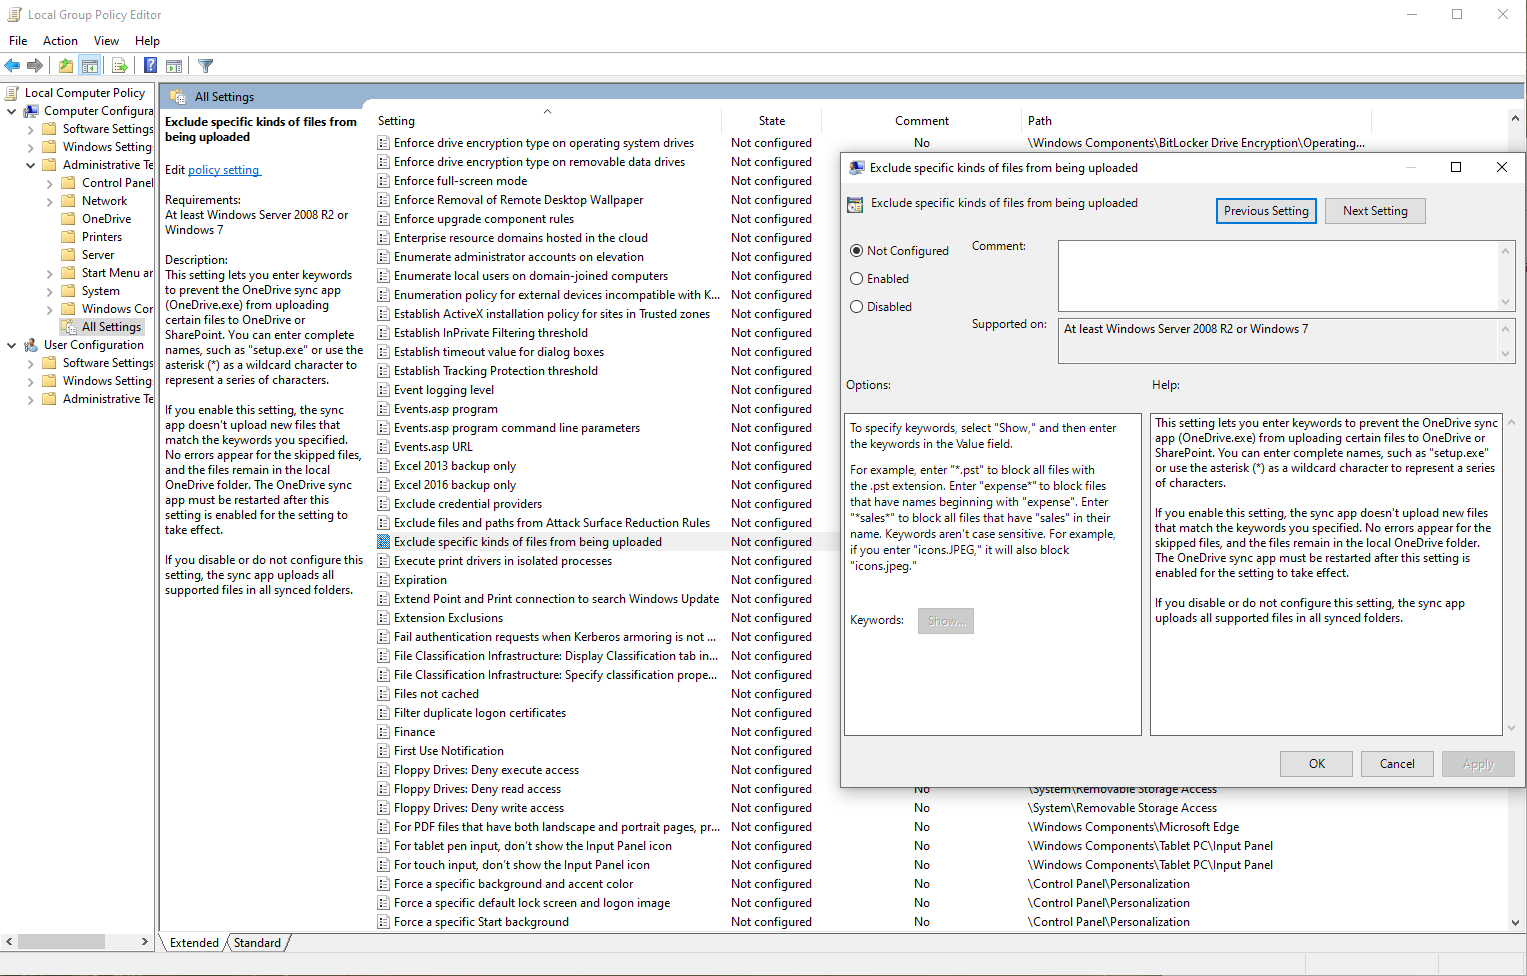This screenshot has width=1527, height=976.
Task: Open Help via the question mark icon
Action: coord(150,66)
